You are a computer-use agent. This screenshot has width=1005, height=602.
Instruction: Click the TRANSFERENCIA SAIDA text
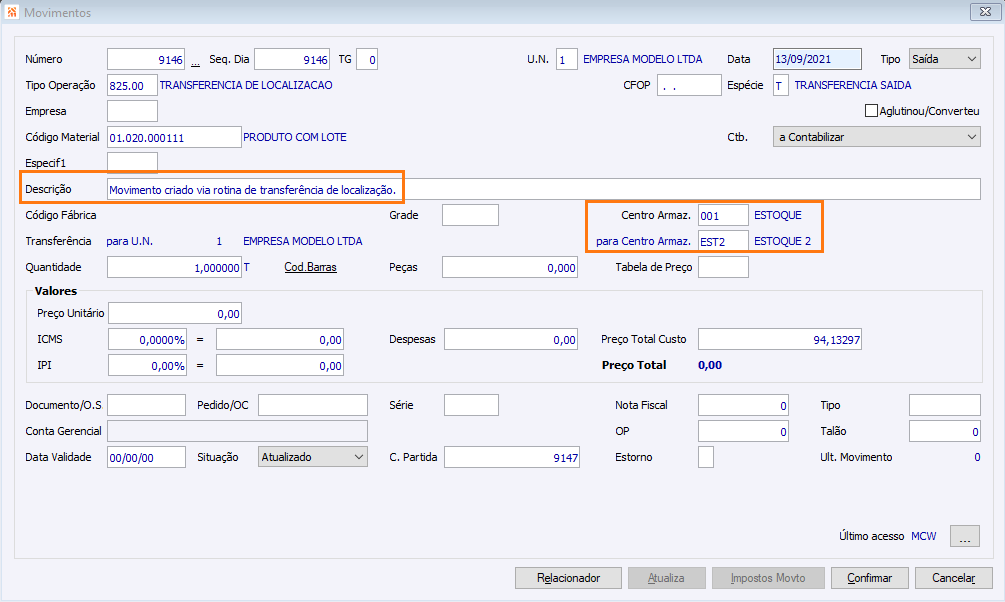coord(852,85)
